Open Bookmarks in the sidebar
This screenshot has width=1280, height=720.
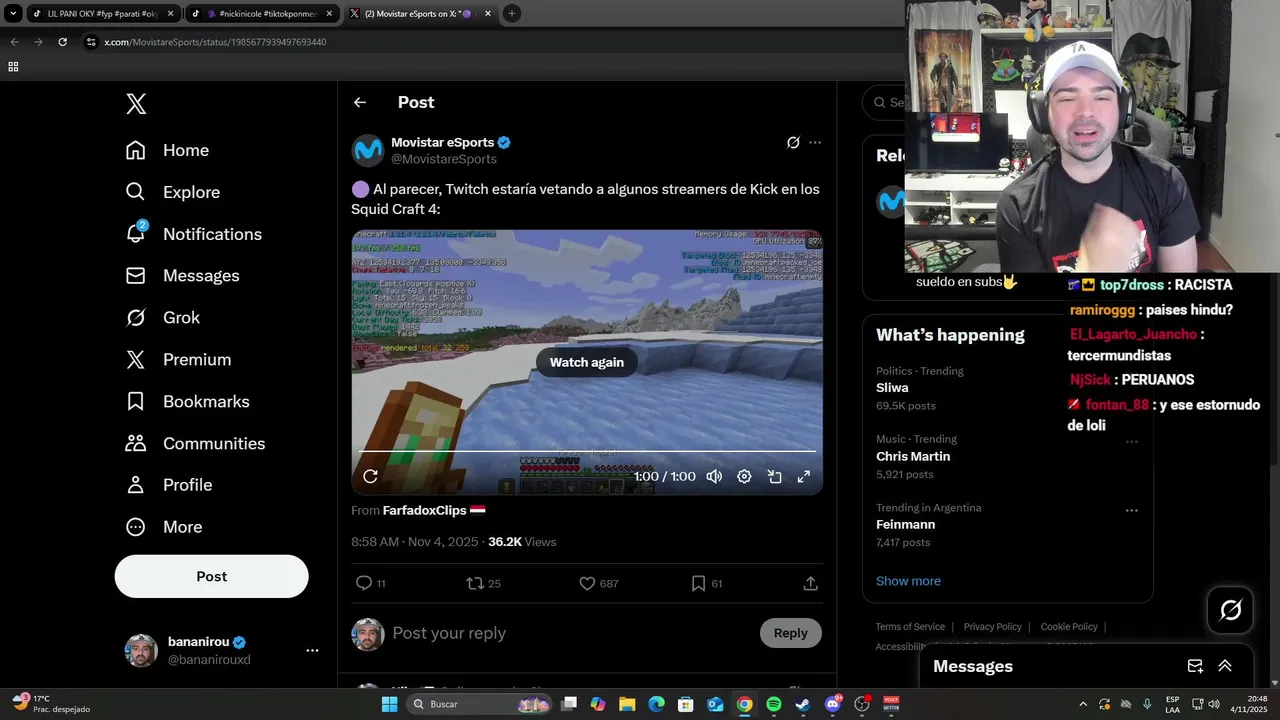tap(187, 402)
